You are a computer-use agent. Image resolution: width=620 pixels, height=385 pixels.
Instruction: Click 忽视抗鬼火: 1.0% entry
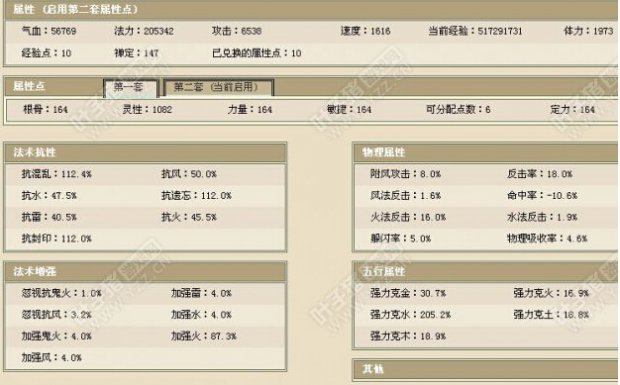(x=62, y=293)
